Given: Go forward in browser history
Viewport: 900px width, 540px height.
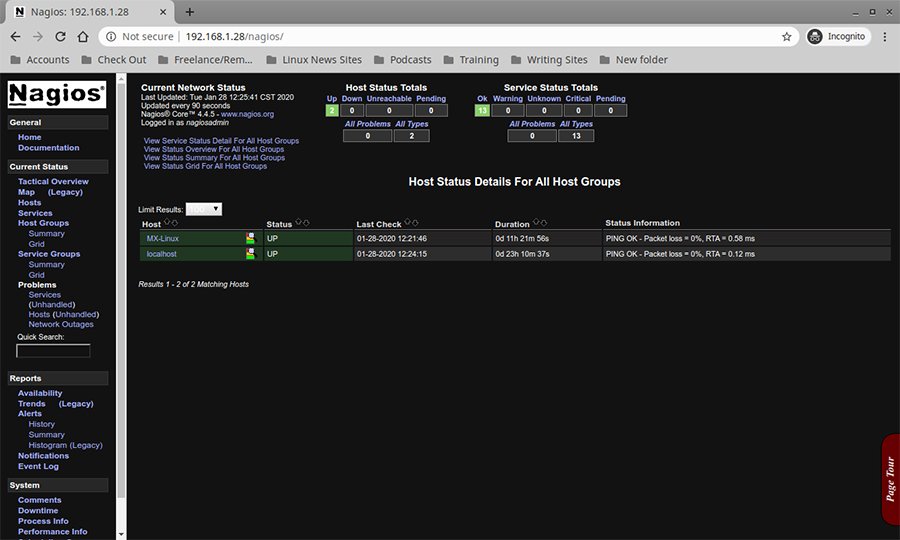Looking at the screenshot, I should 38,36.
